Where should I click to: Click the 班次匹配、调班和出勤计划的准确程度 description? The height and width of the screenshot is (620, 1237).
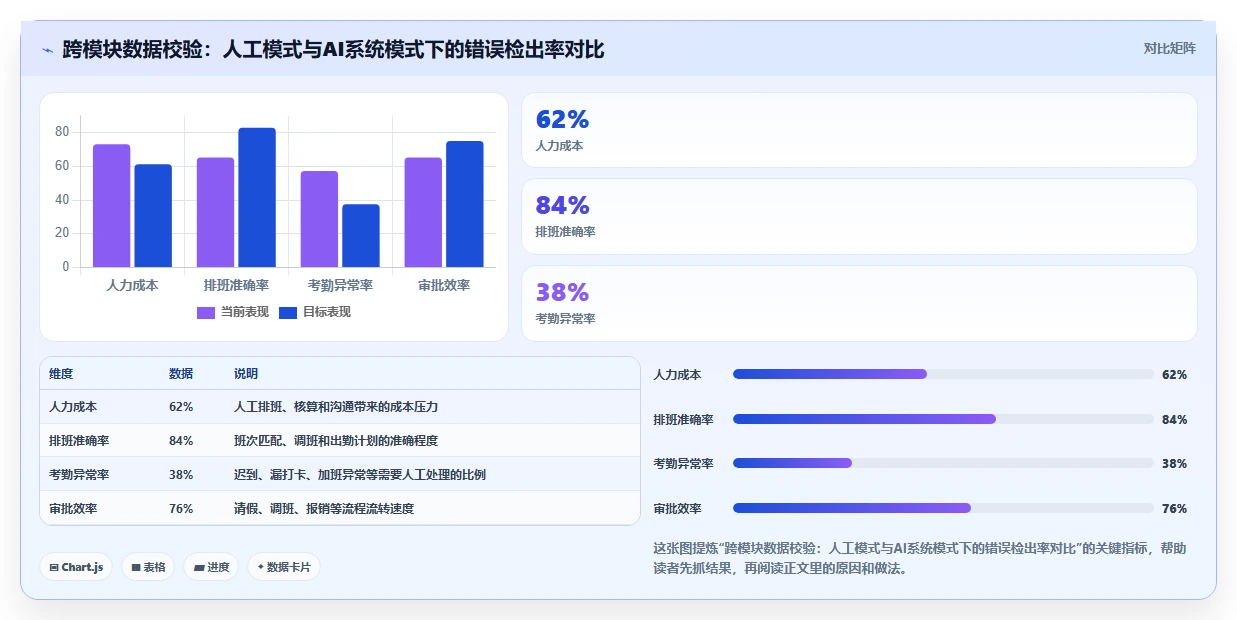point(336,441)
